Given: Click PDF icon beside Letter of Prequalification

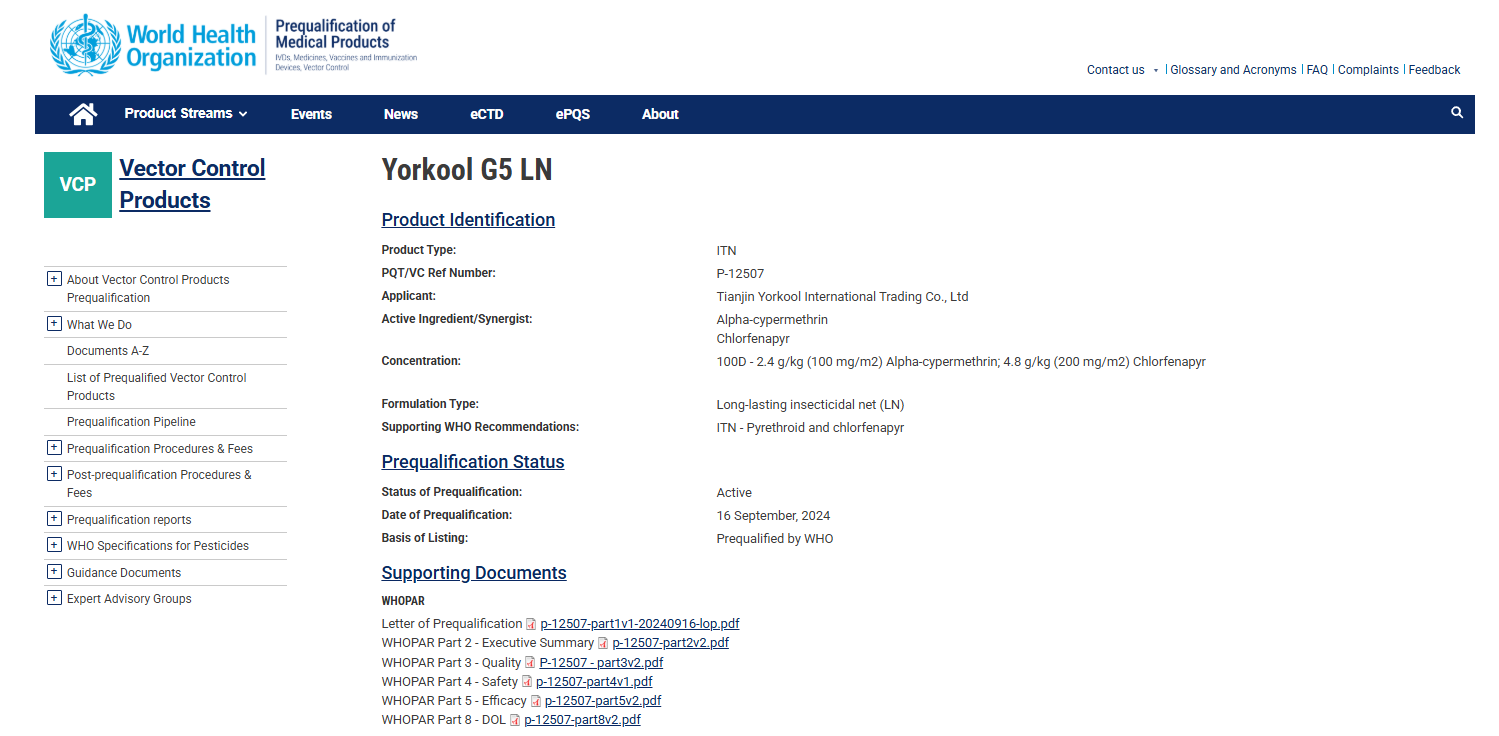Looking at the screenshot, I should tap(531, 624).
